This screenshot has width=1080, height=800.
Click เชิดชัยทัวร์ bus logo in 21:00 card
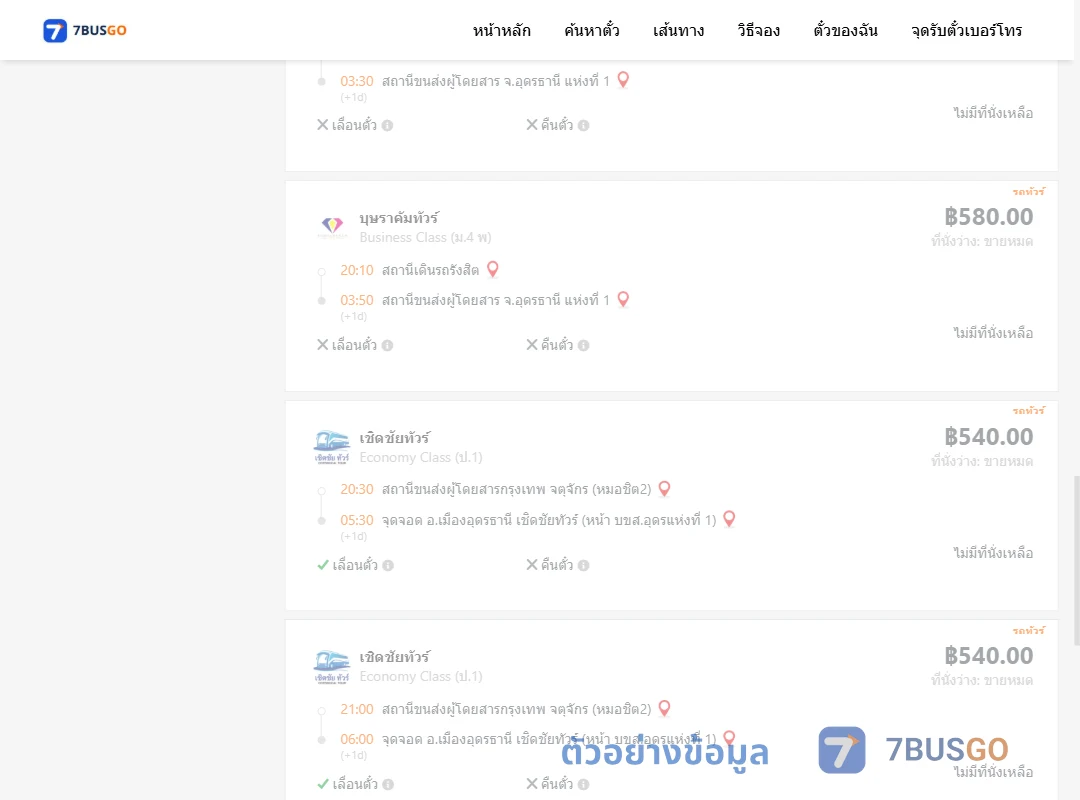332,666
